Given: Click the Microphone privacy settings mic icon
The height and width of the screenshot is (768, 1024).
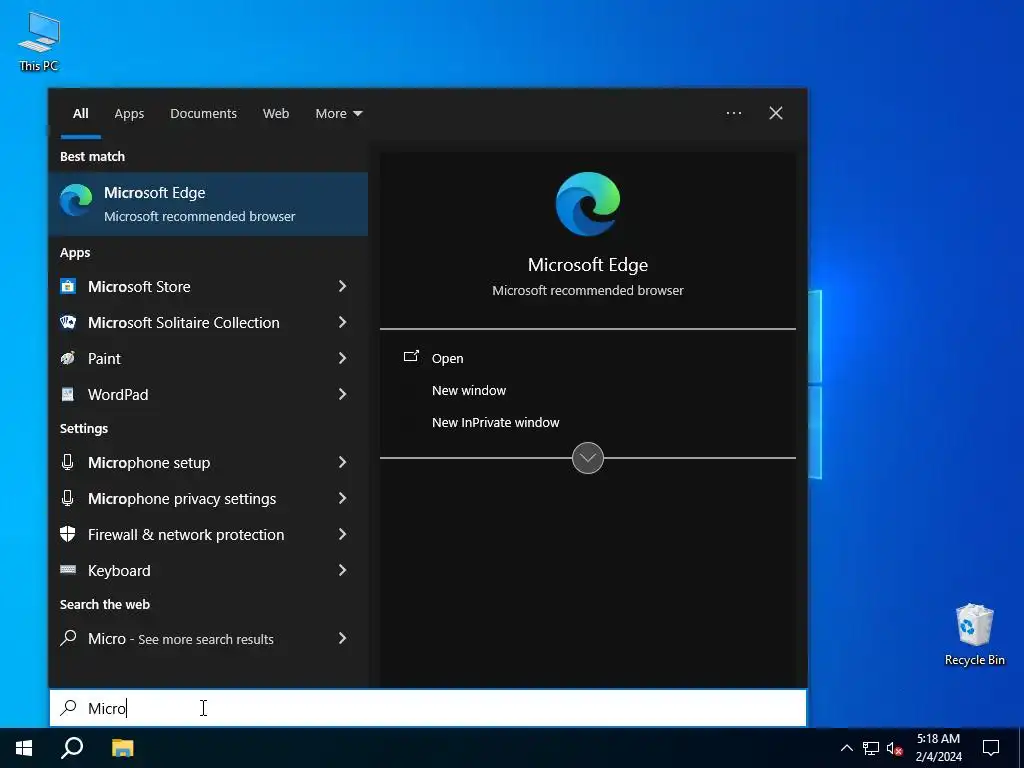Looking at the screenshot, I should (67, 498).
